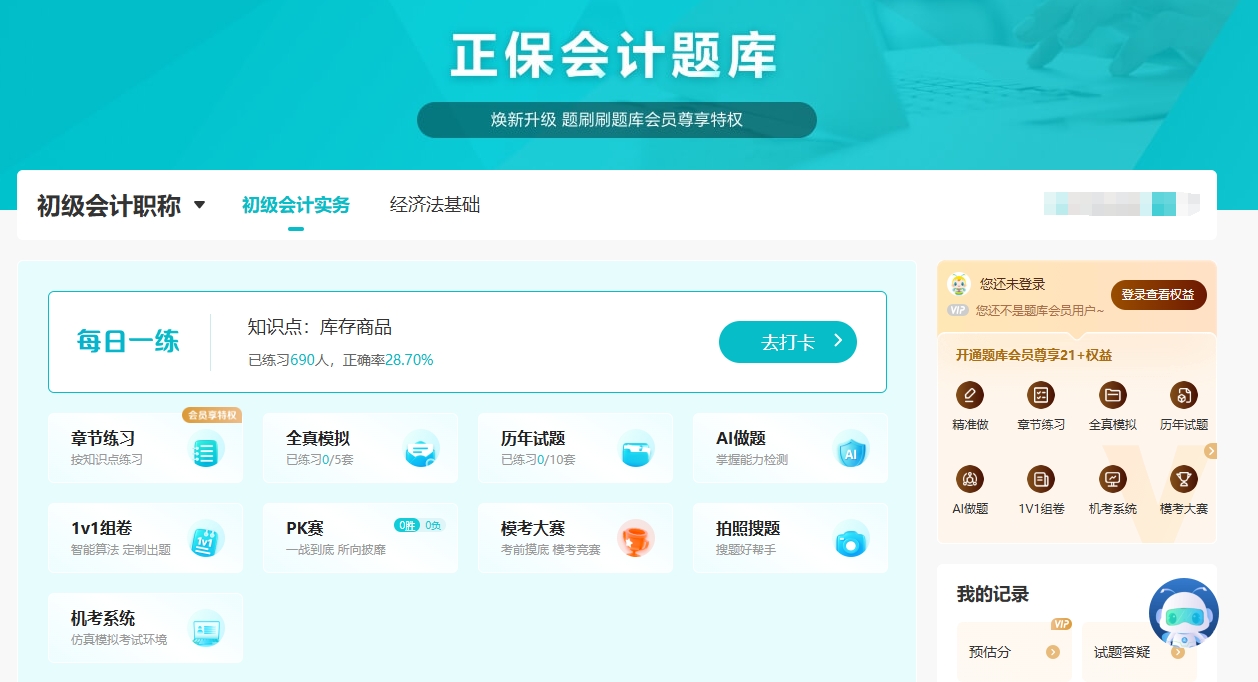1258x682 pixels.
Task: Select the 初级会计实务 tab
Action: click(x=296, y=205)
